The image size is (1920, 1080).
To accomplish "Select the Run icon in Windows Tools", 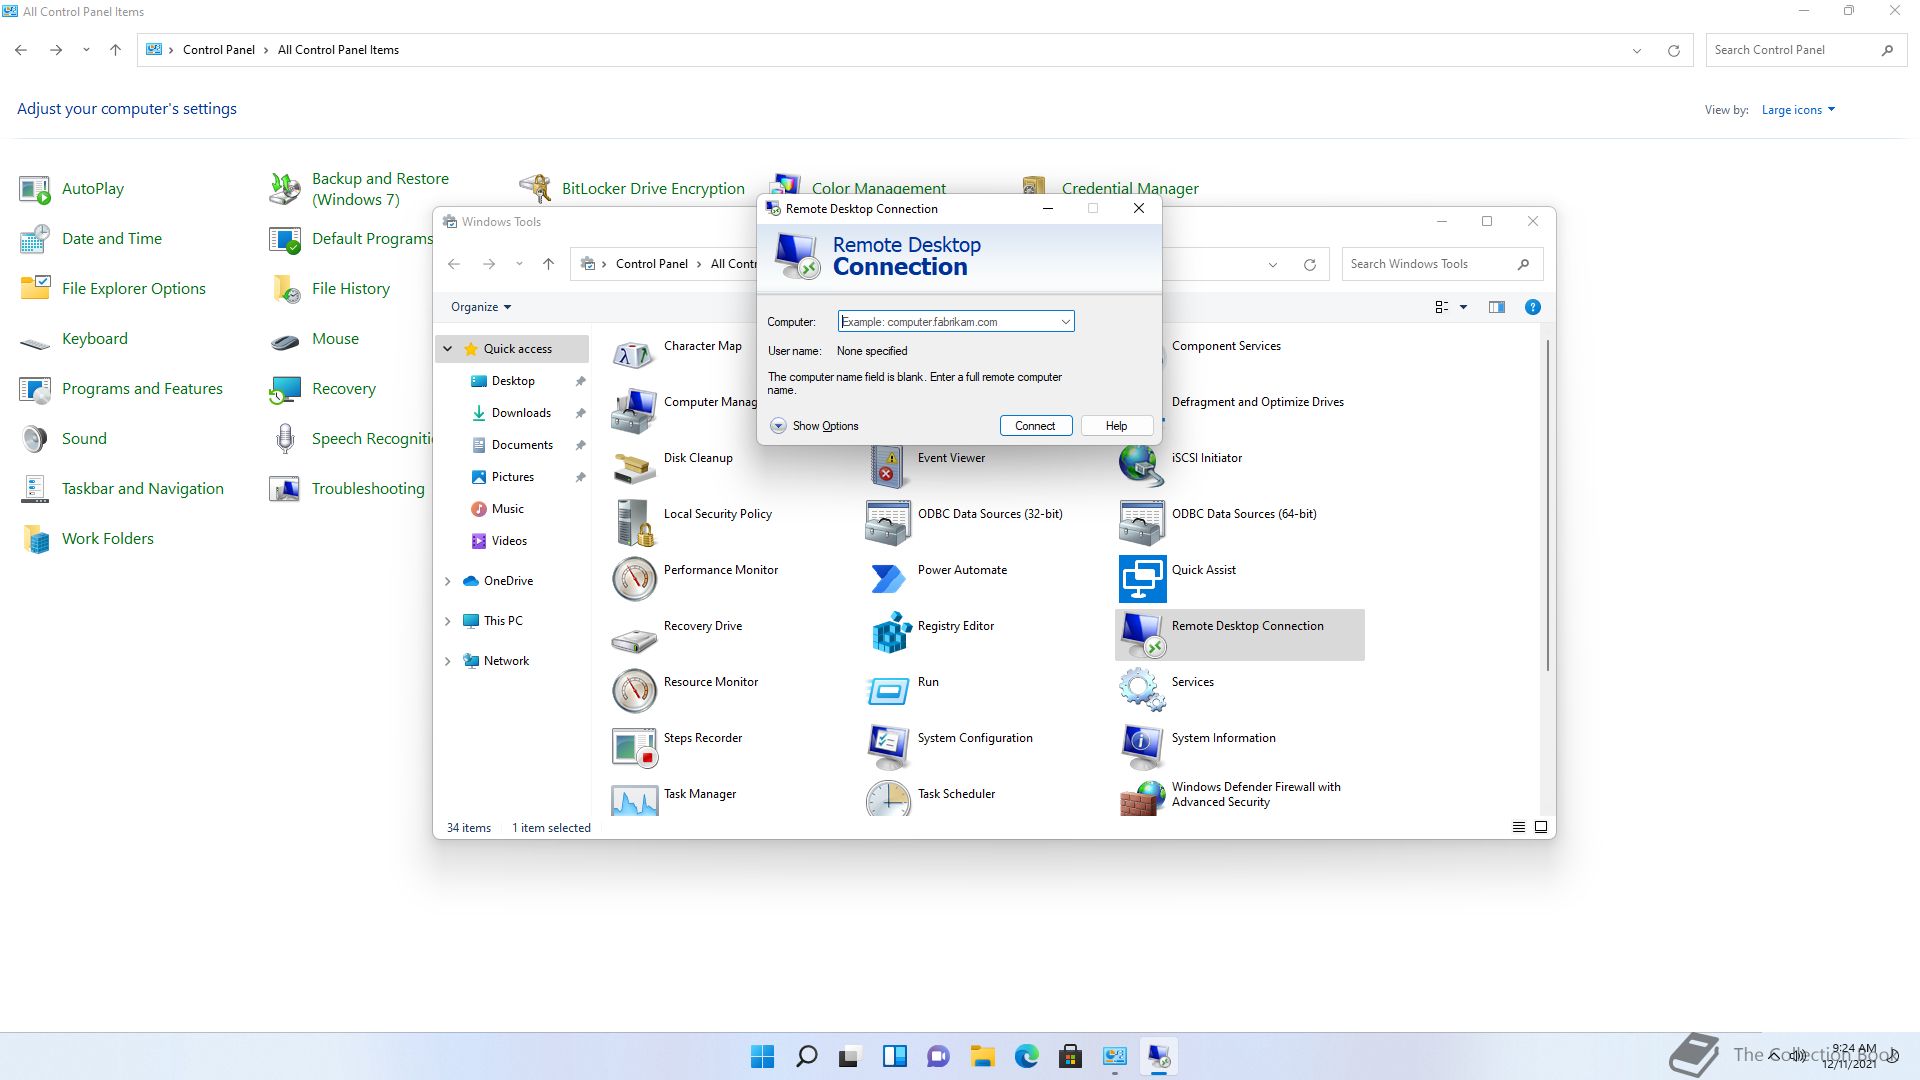I will coord(888,690).
